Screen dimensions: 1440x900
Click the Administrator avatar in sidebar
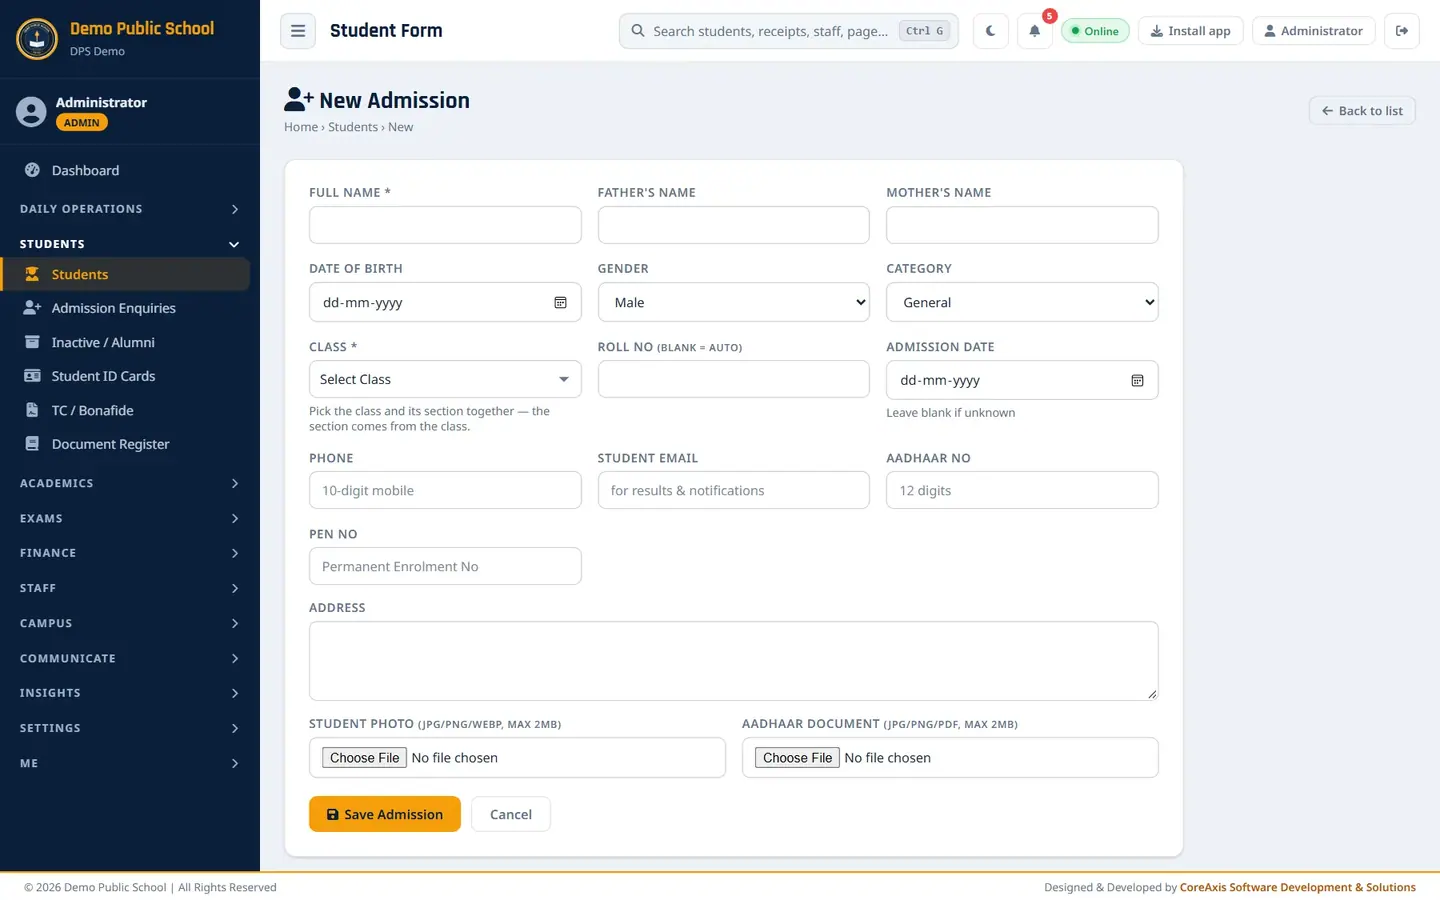(x=31, y=111)
